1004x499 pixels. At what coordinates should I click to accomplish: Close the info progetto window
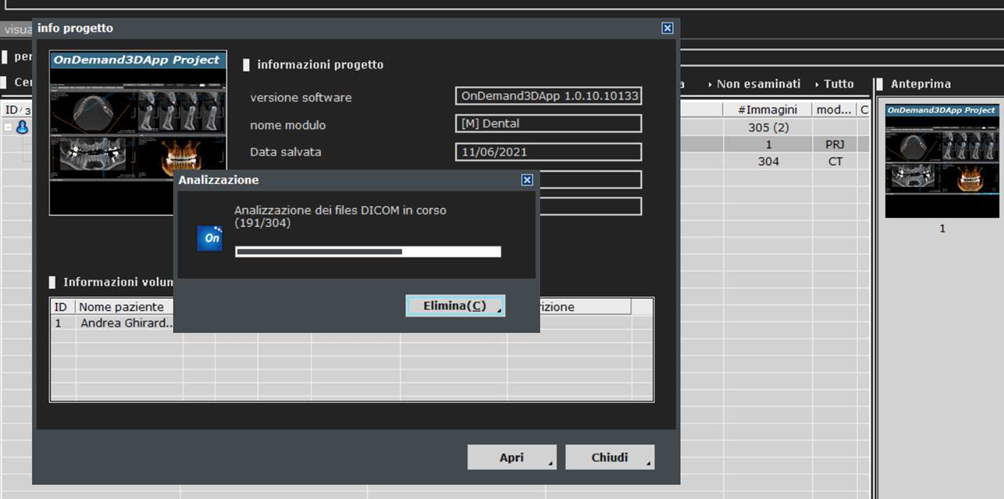click(x=667, y=28)
